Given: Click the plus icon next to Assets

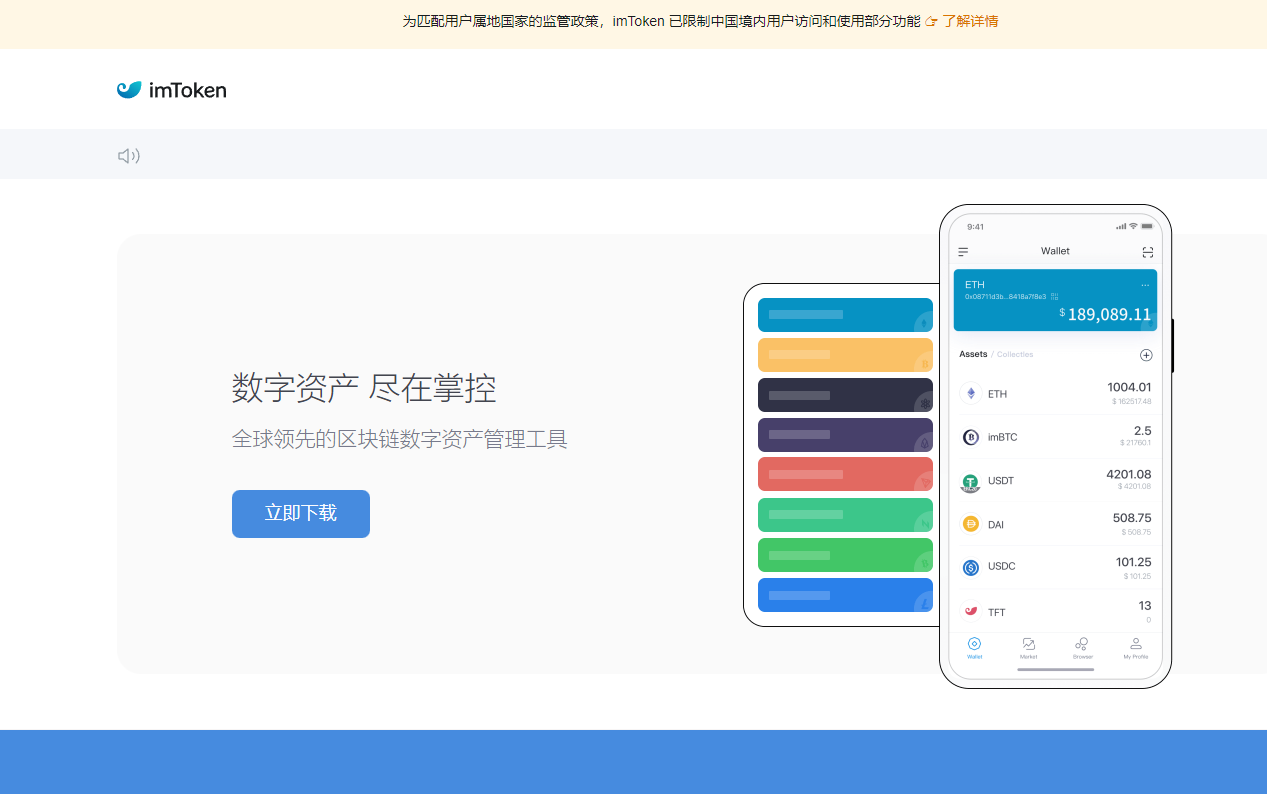Looking at the screenshot, I should click(x=1146, y=355).
